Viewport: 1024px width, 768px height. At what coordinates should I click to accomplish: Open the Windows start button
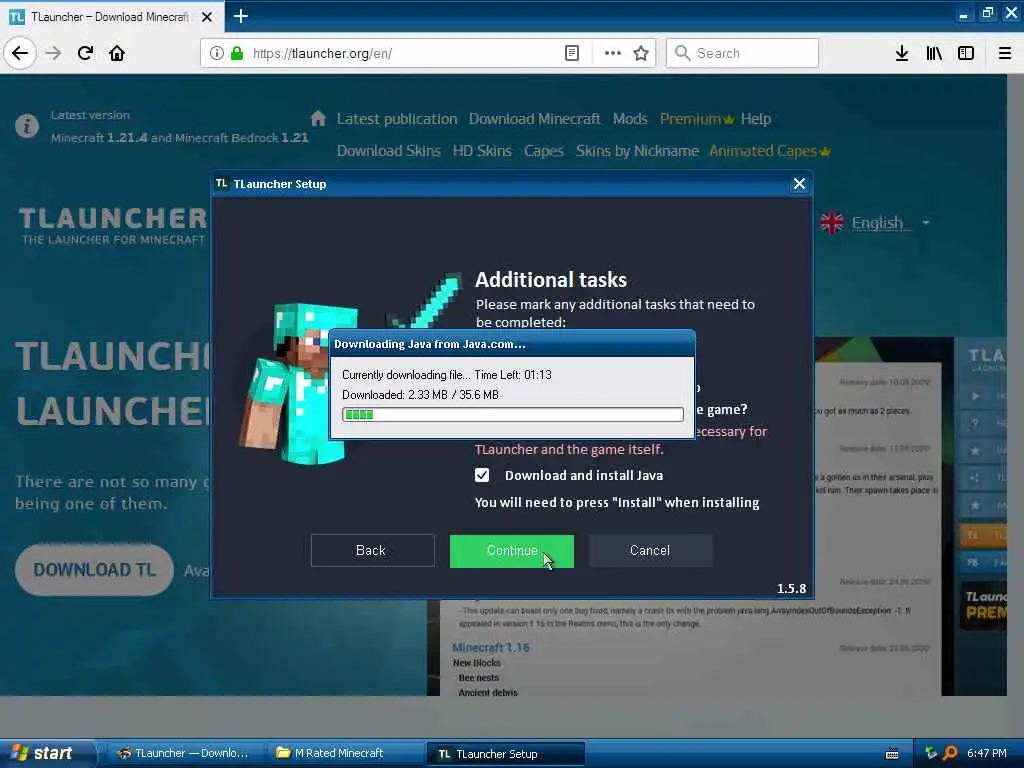47,753
